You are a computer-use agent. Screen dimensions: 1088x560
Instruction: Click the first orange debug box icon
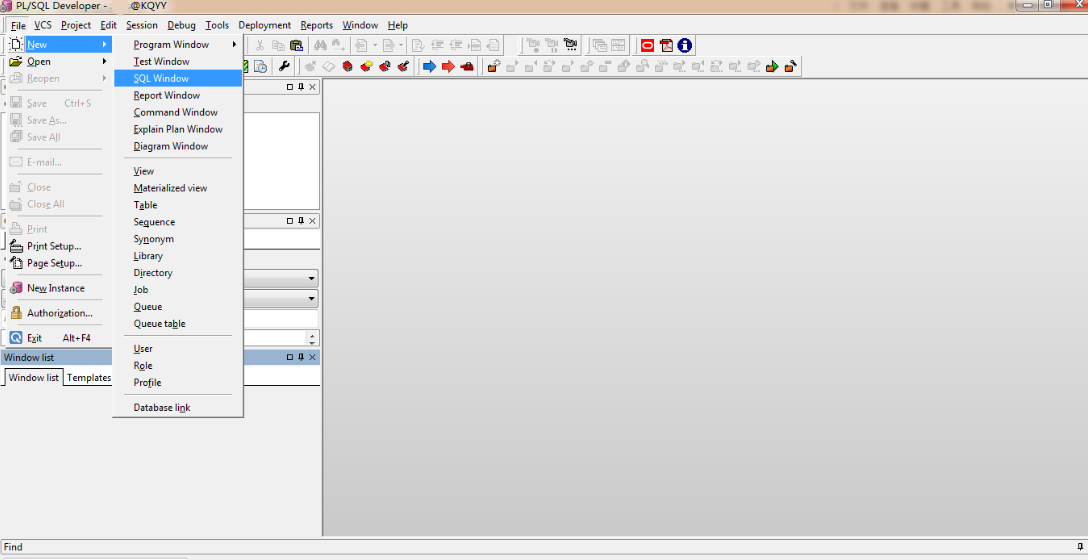coord(493,67)
